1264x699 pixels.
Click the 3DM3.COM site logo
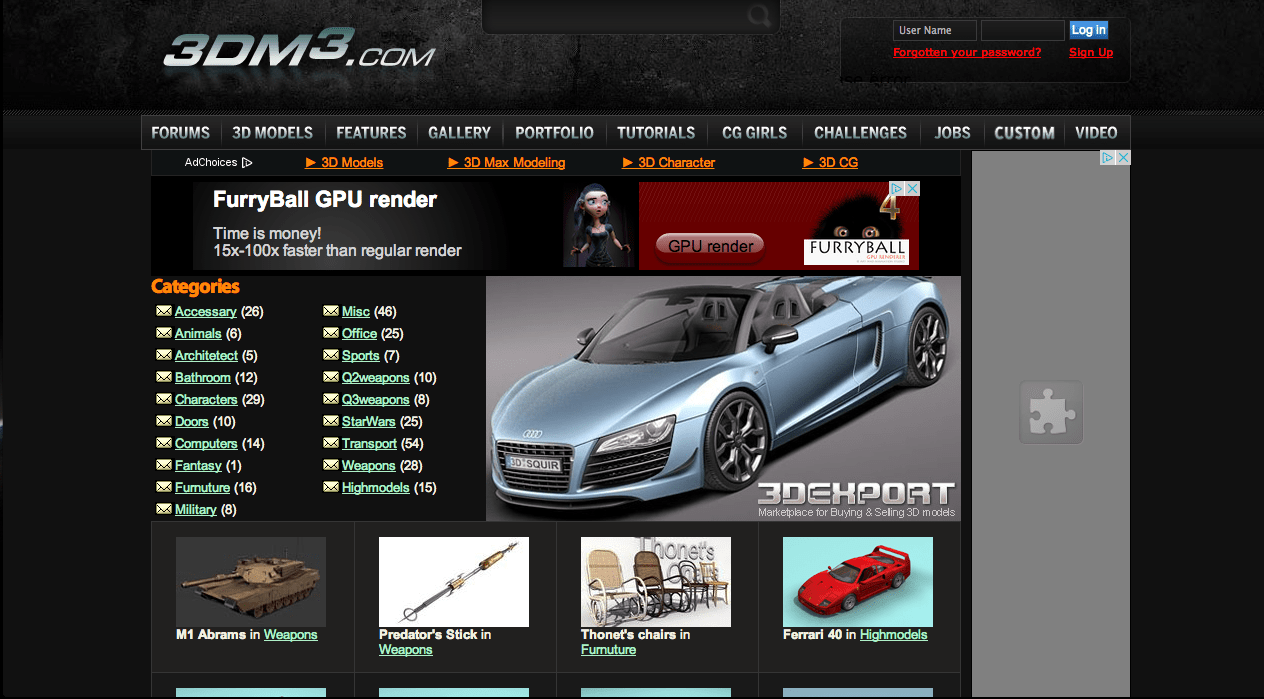[299, 49]
